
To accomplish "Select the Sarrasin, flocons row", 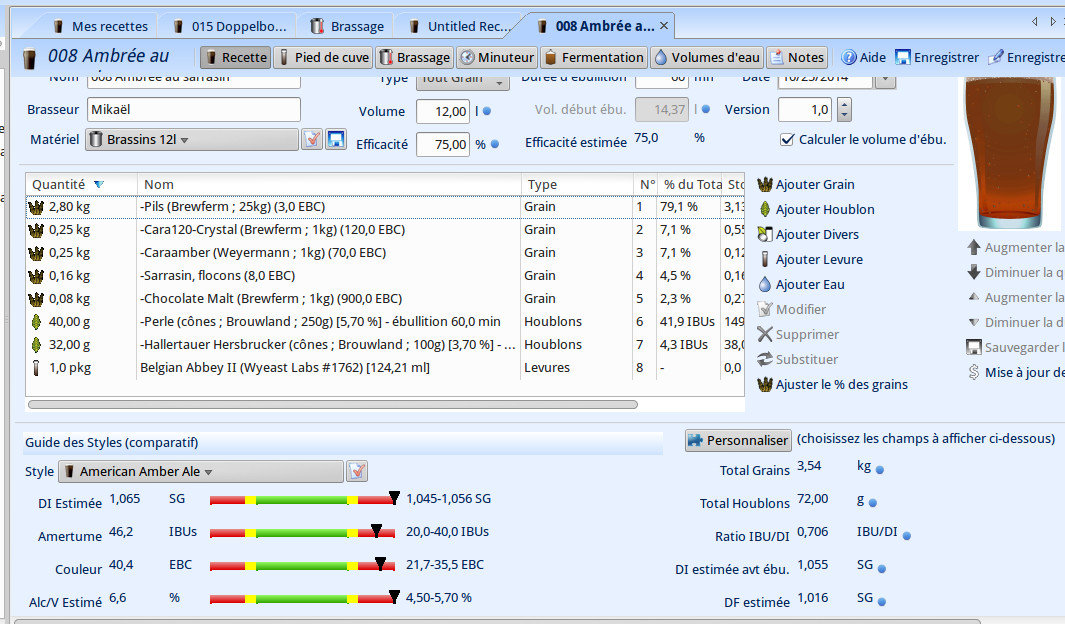I will [385, 276].
